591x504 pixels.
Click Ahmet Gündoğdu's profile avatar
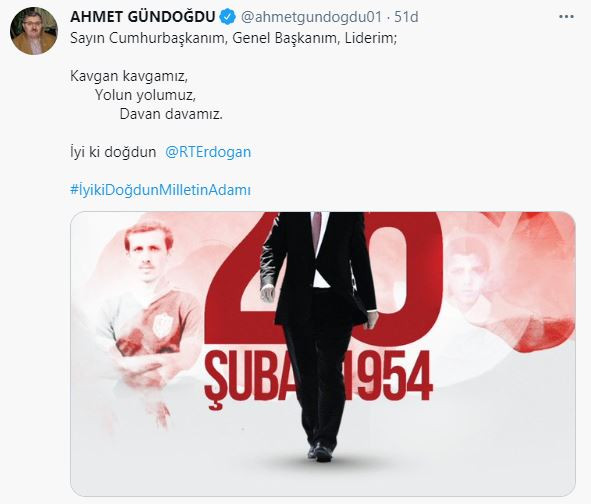click(x=34, y=31)
